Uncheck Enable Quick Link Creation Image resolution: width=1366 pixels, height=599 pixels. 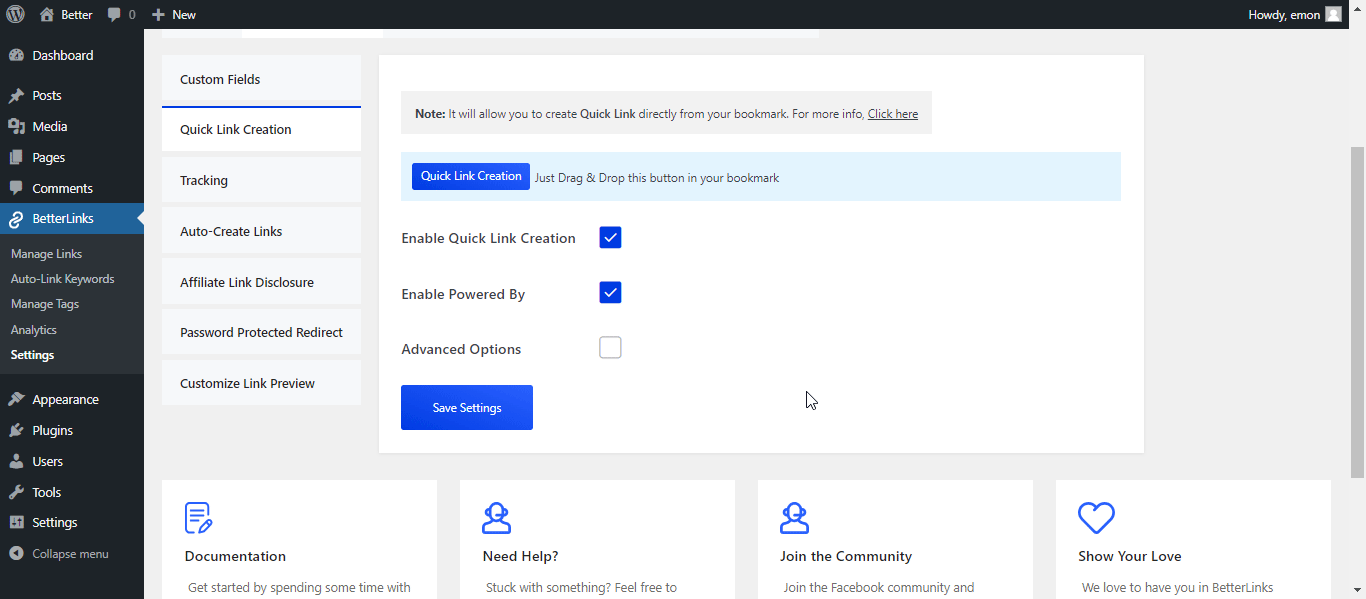coord(610,237)
